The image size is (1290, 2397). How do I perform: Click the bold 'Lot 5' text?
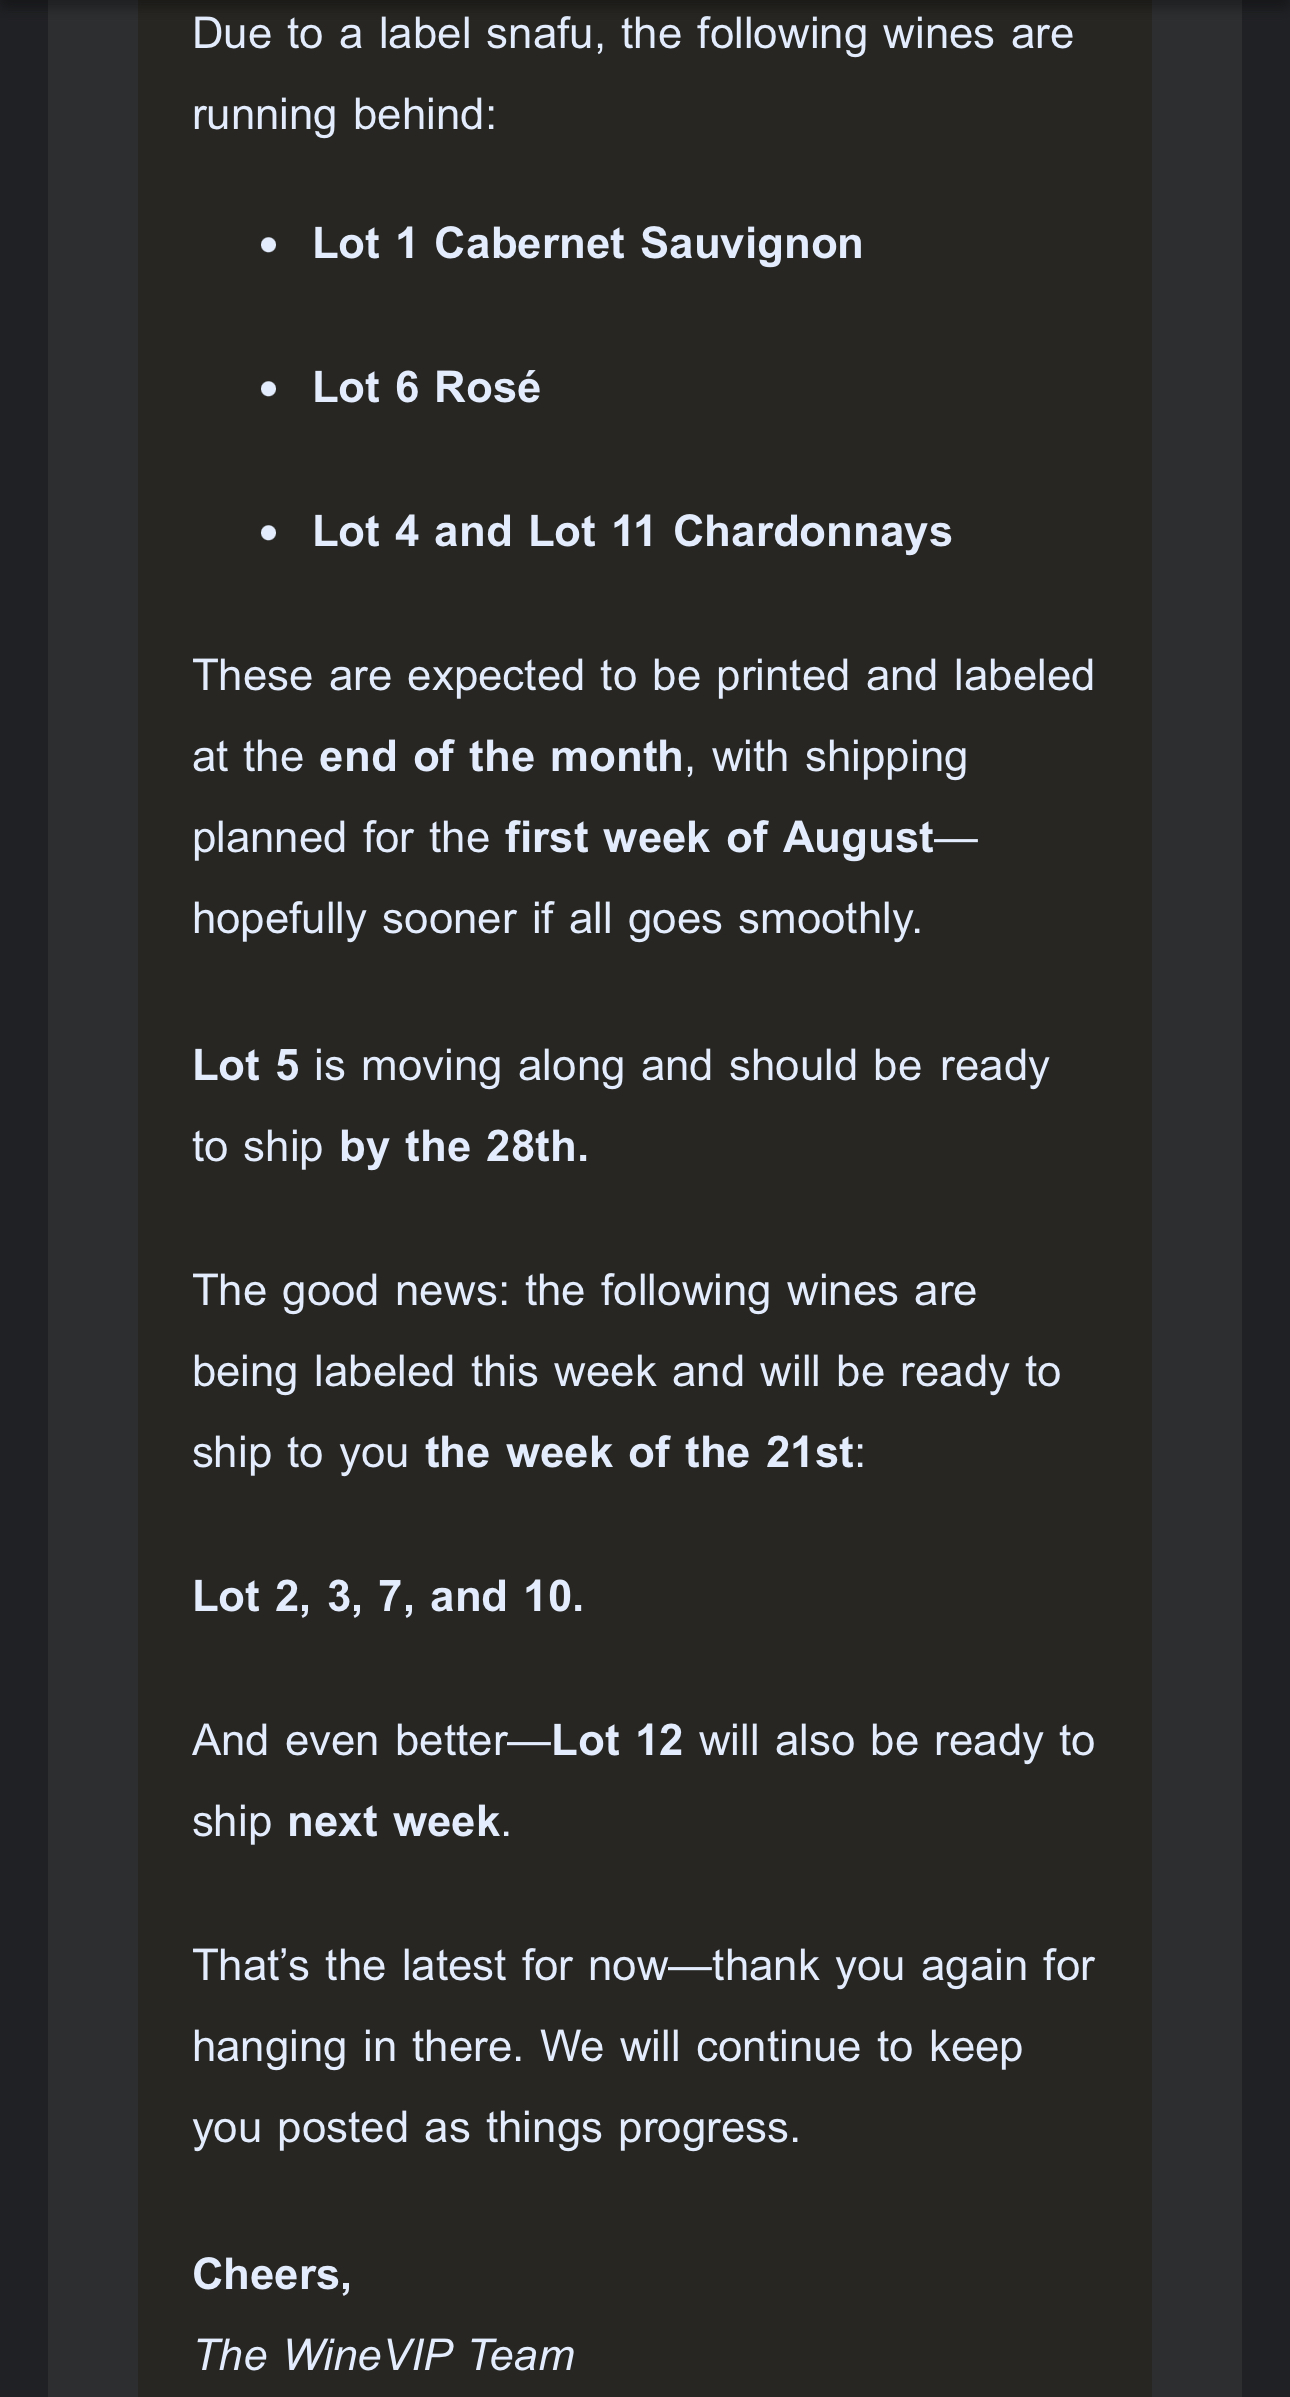pyautogui.click(x=246, y=1066)
